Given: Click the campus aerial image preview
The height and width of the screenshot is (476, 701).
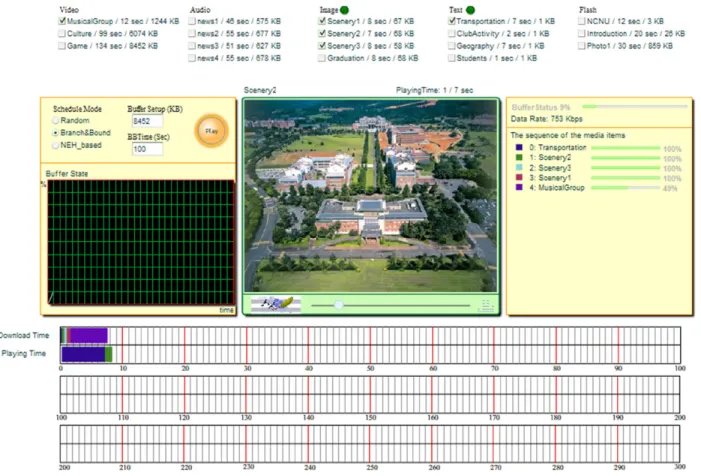Looking at the screenshot, I should (371, 196).
